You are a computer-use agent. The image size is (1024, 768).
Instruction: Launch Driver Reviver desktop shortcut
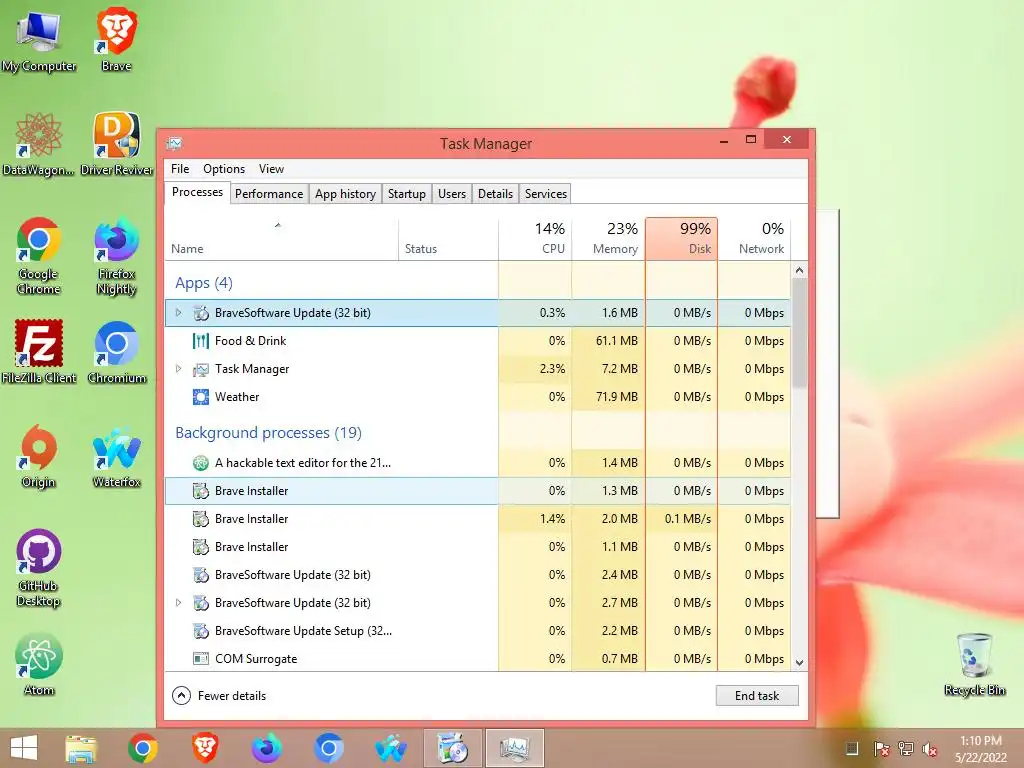(116, 144)
